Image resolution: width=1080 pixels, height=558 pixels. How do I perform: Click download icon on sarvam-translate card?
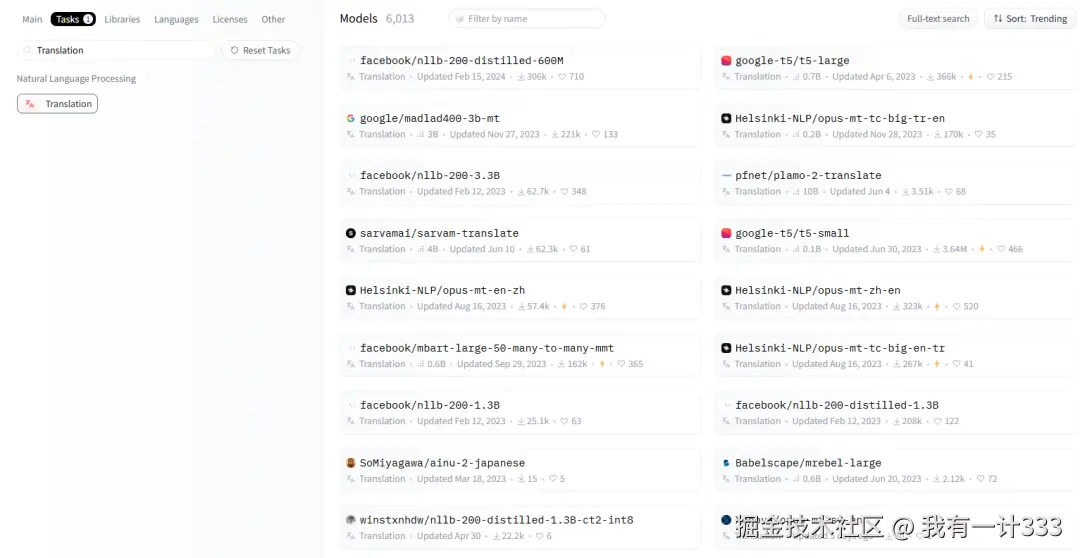[x=530, y=249]
